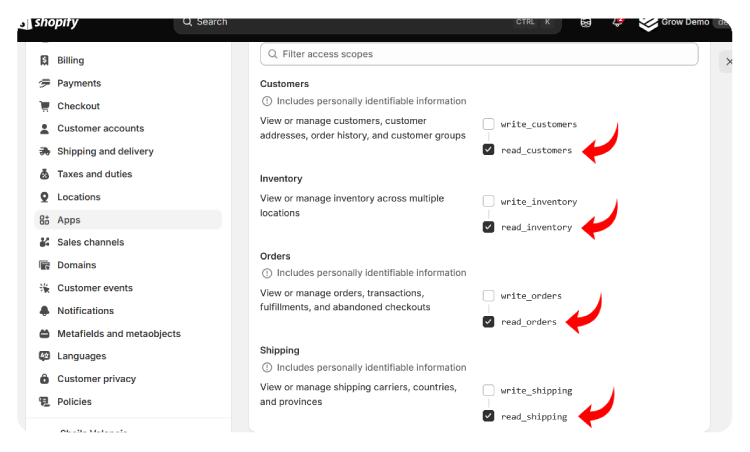The width and height of the screenshot is (750, 452).
Task: Click the Grow Demo store name
Action: [x=685, y=22]
